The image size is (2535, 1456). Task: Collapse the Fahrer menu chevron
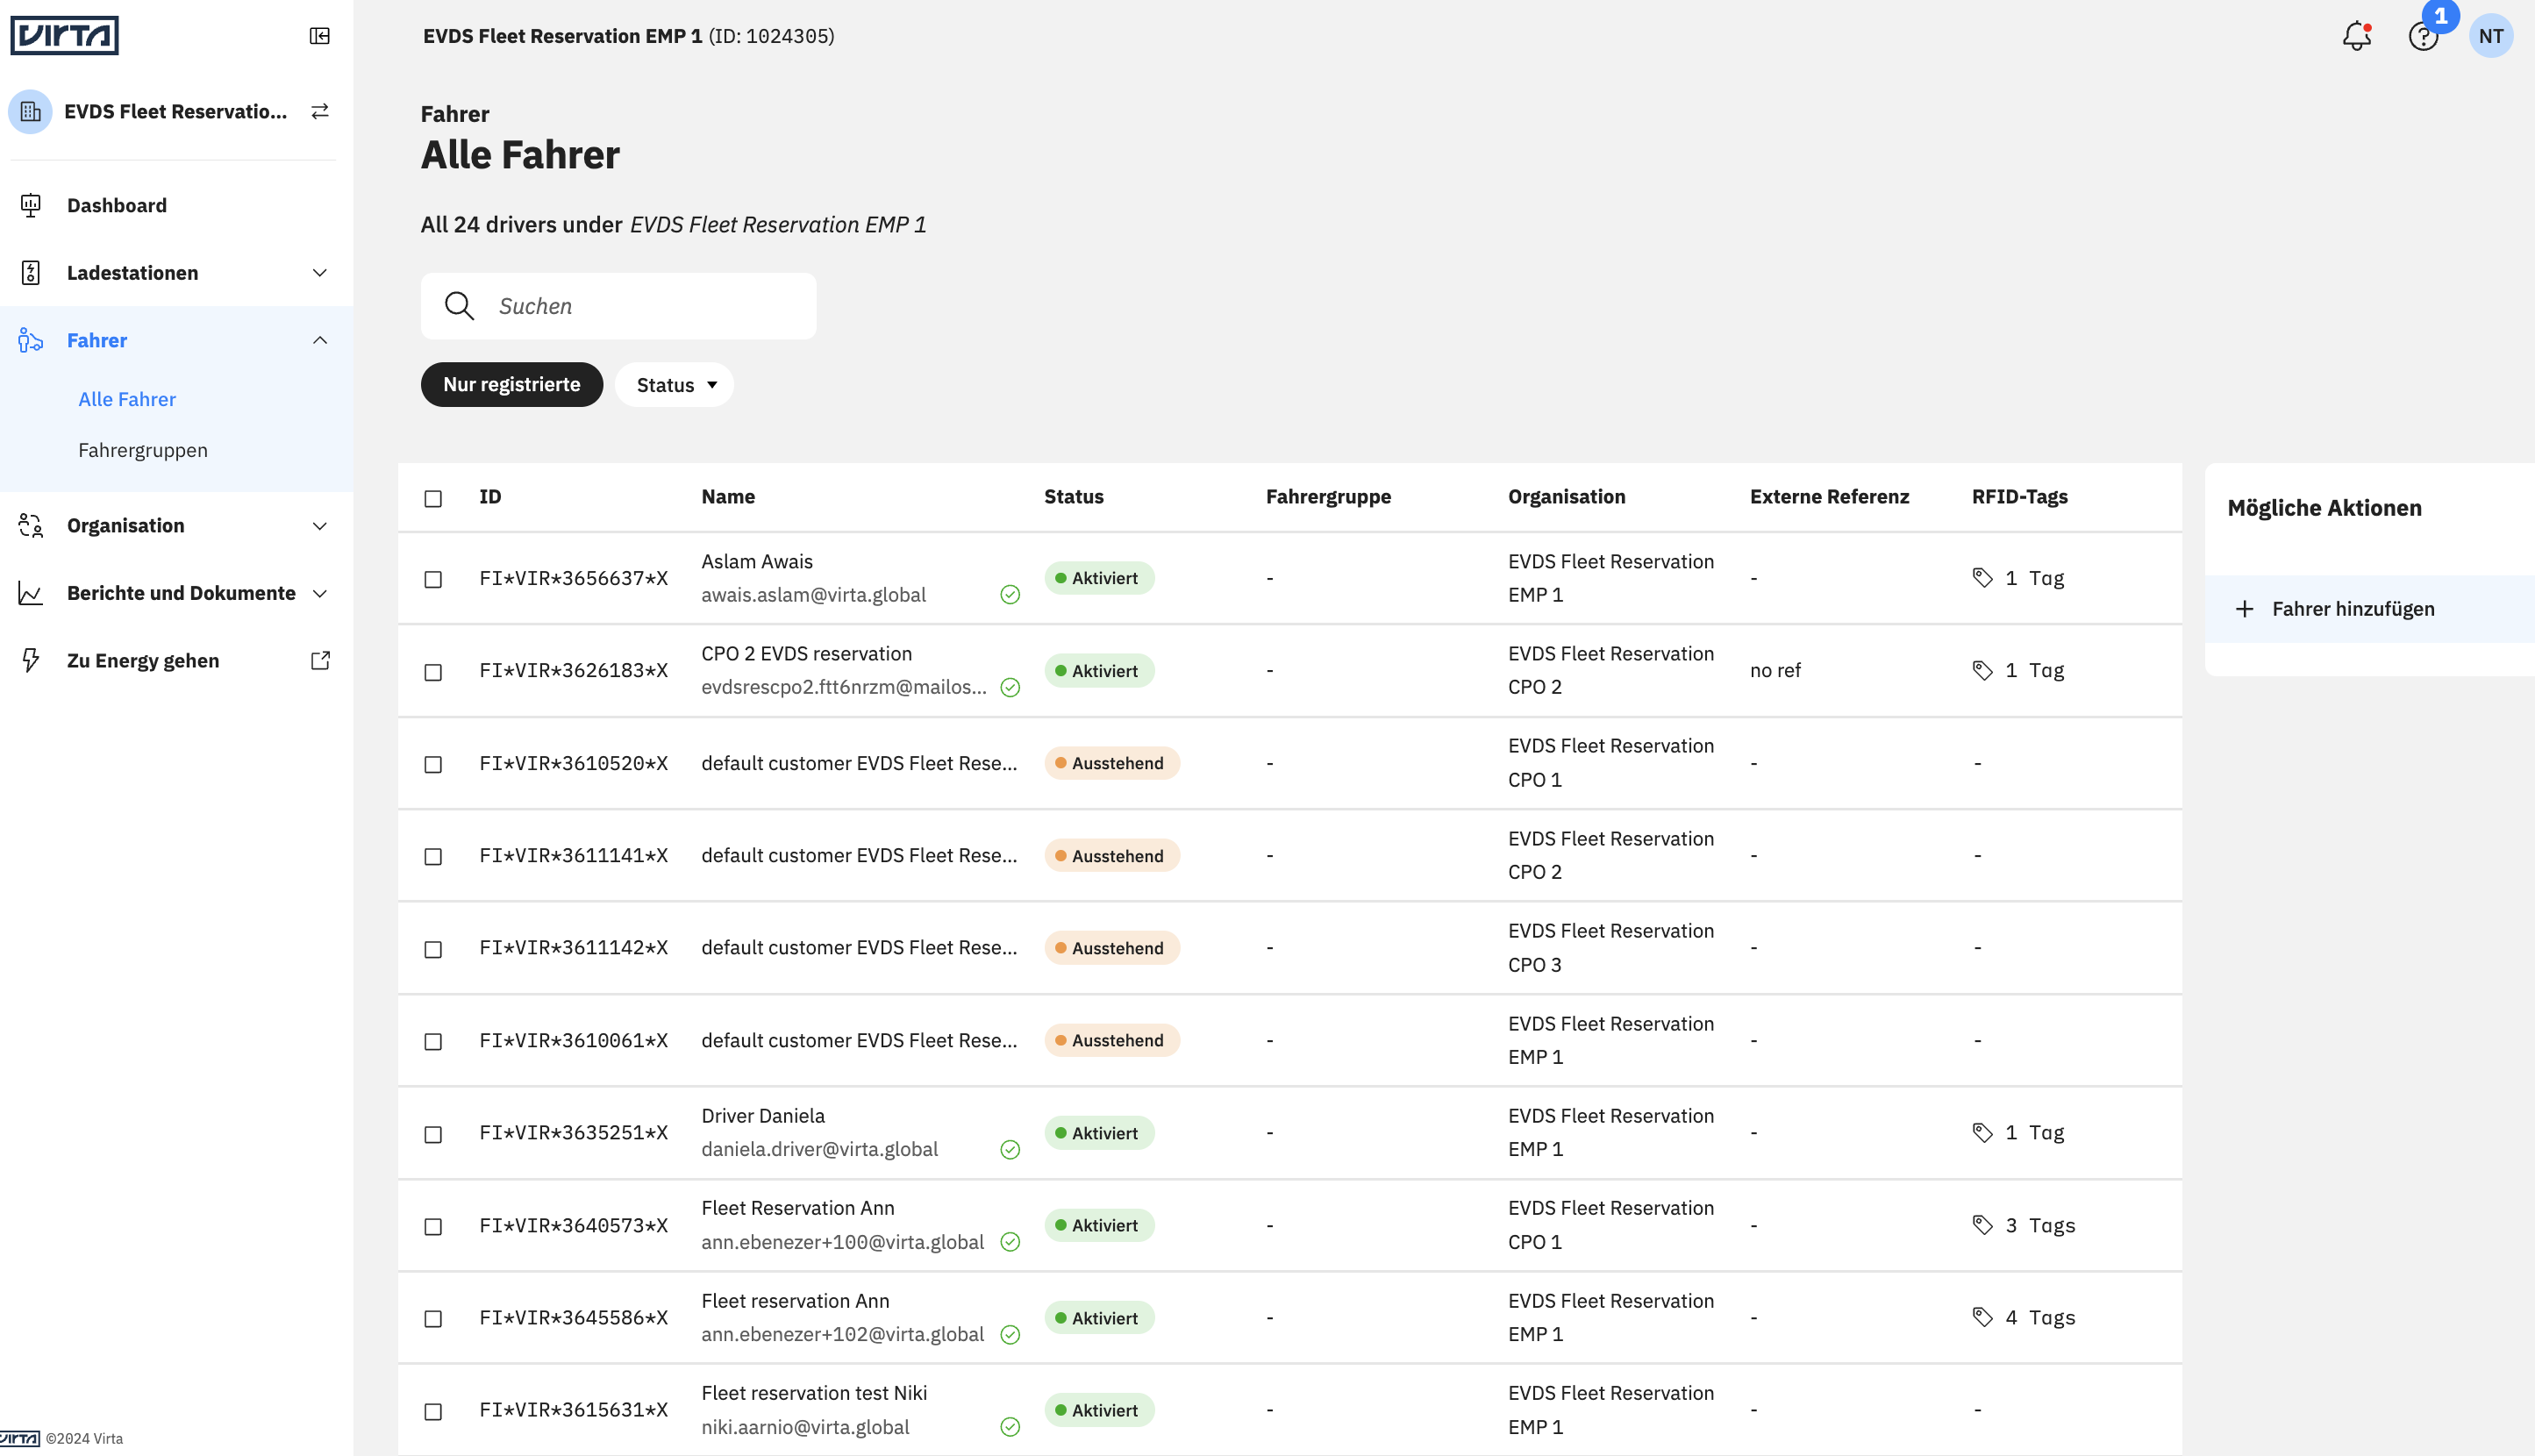tap(320, 340)
